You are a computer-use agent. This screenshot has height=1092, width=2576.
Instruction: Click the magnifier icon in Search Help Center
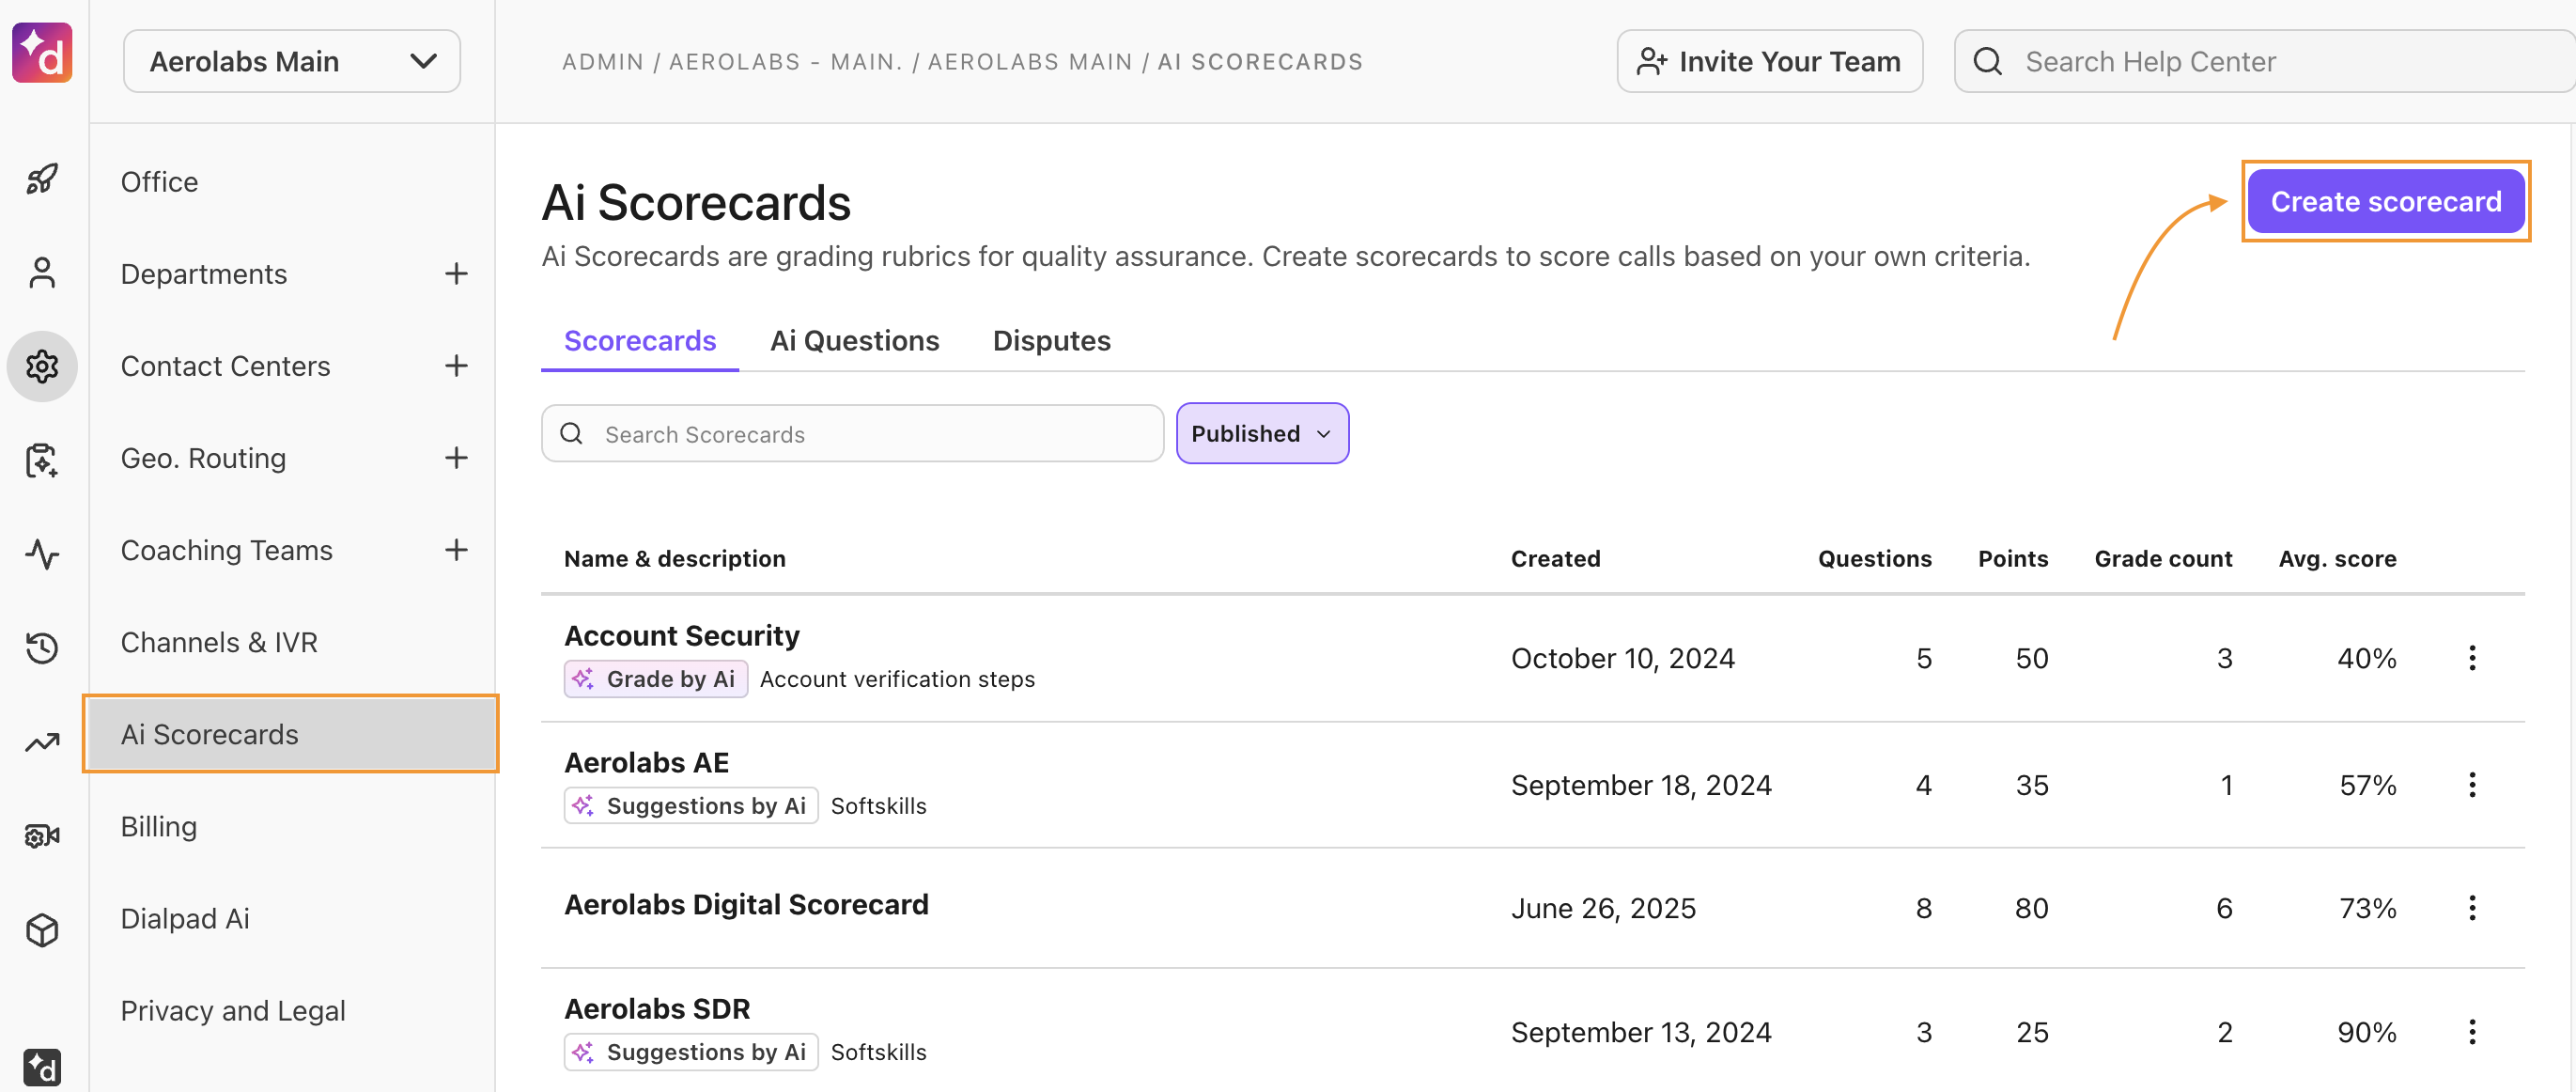coord(1988,62)
